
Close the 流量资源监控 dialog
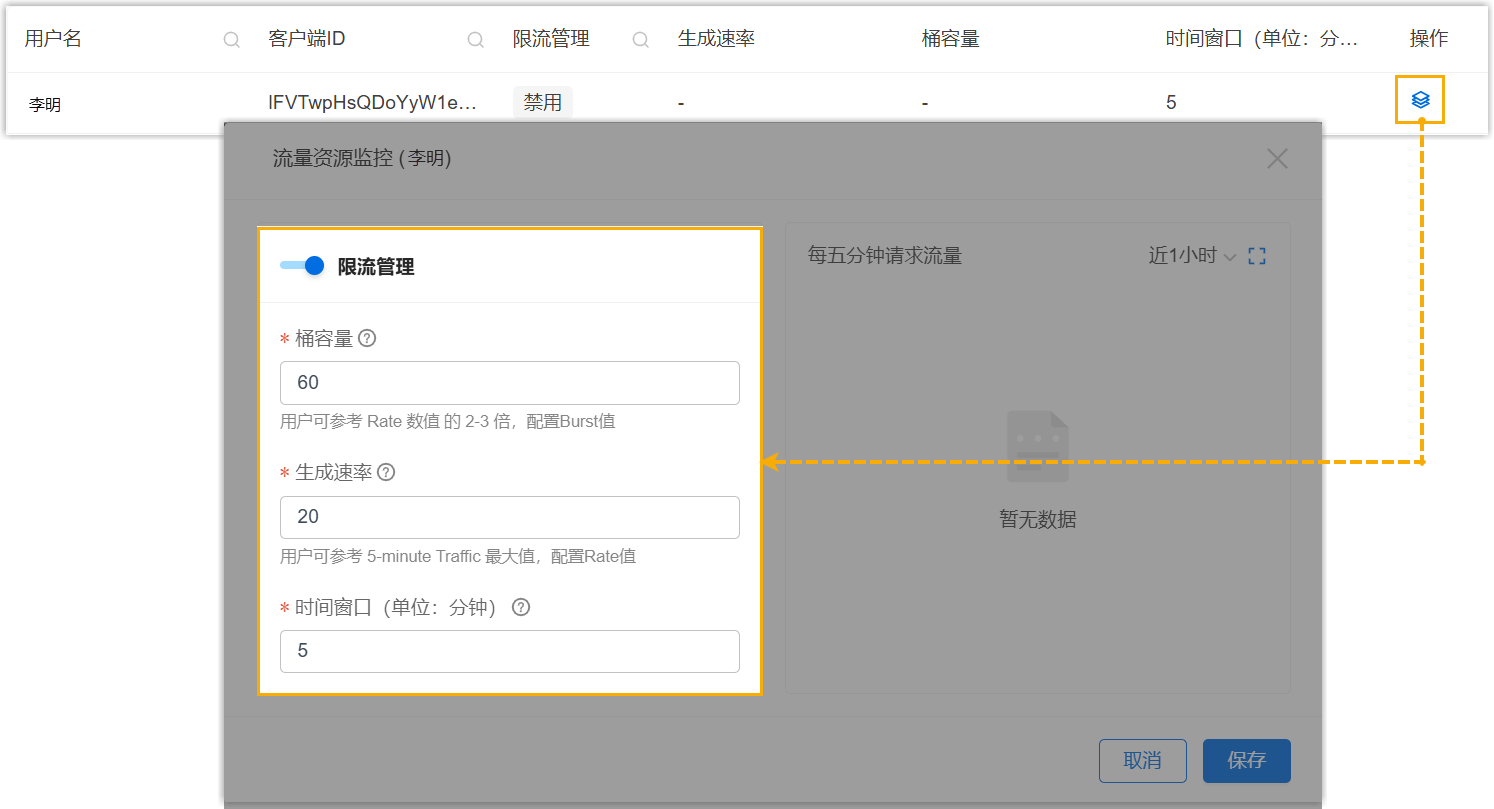(x=1277, y=159)
